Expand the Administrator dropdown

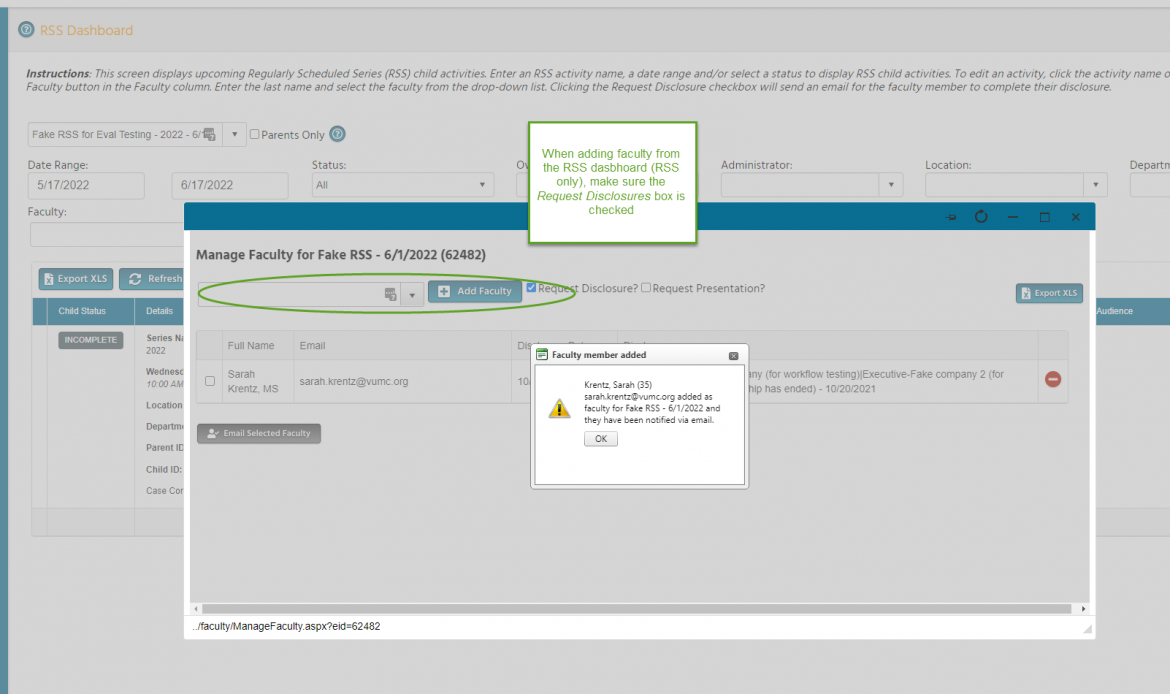click(x=891, y=184)
